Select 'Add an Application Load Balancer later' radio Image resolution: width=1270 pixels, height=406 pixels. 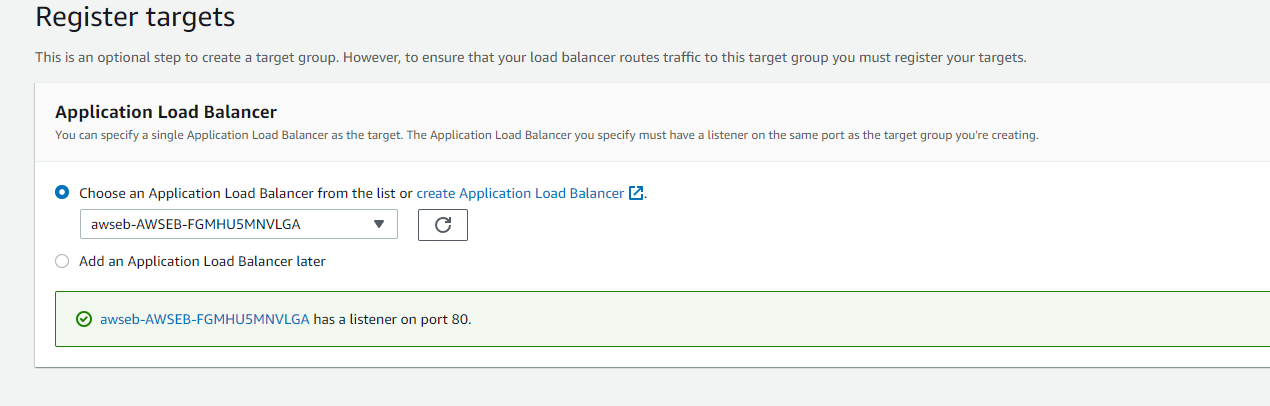click(62, 261)
